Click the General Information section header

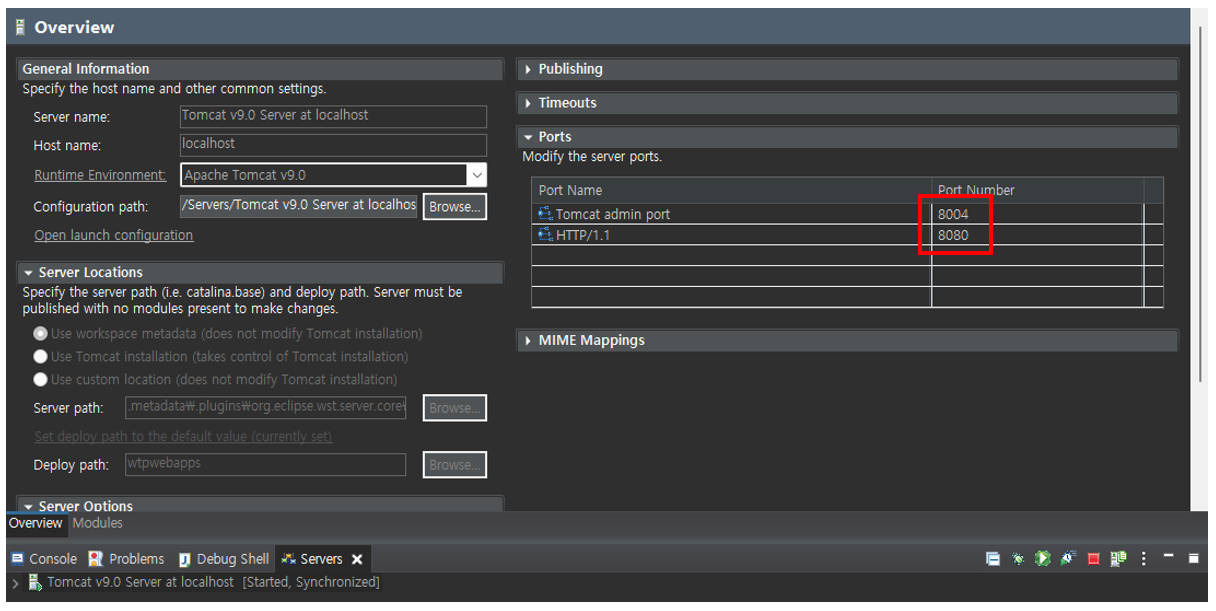[260, 69]
